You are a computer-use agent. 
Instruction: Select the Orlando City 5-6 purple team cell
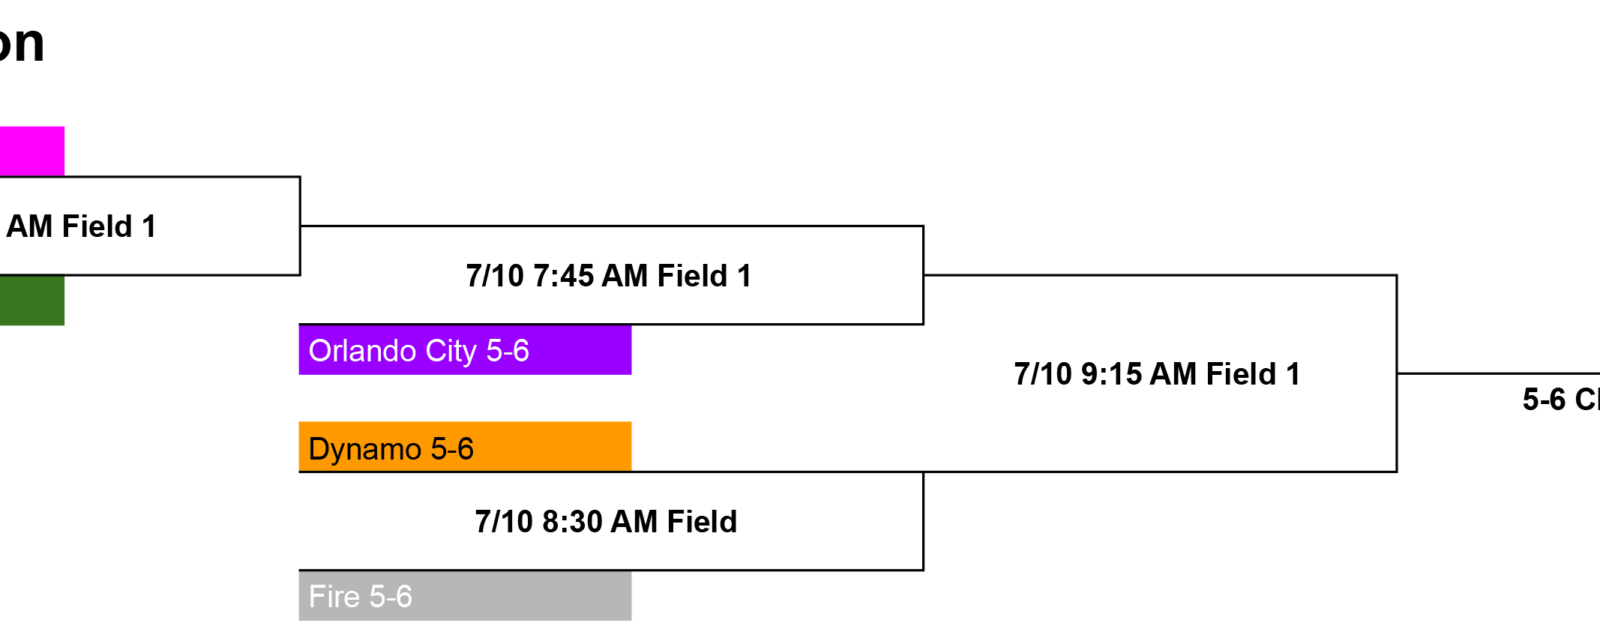pos(465,350)
